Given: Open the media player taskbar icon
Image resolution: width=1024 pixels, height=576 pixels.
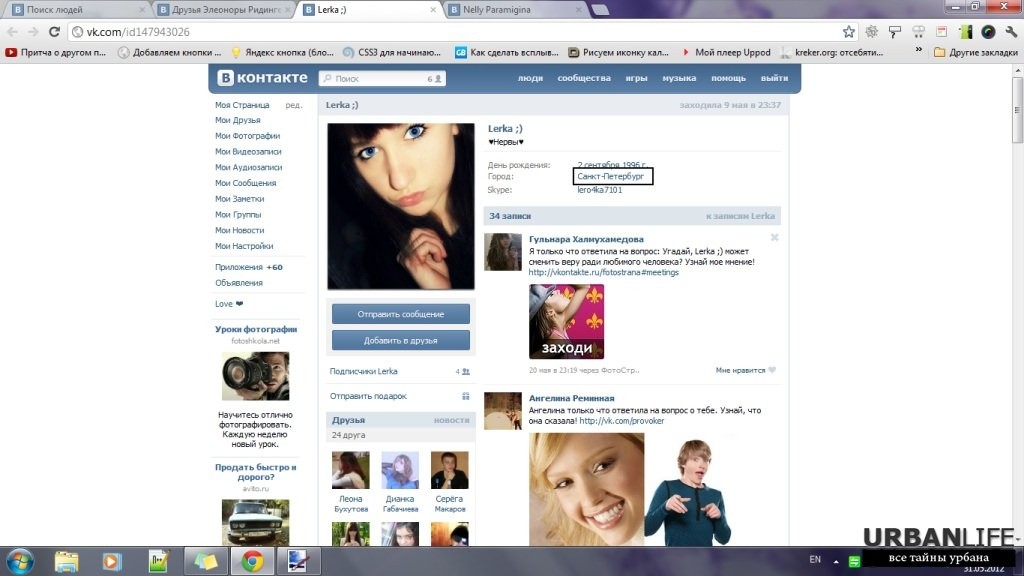Looking at the screenshot, I should click(x=112, y=562).
